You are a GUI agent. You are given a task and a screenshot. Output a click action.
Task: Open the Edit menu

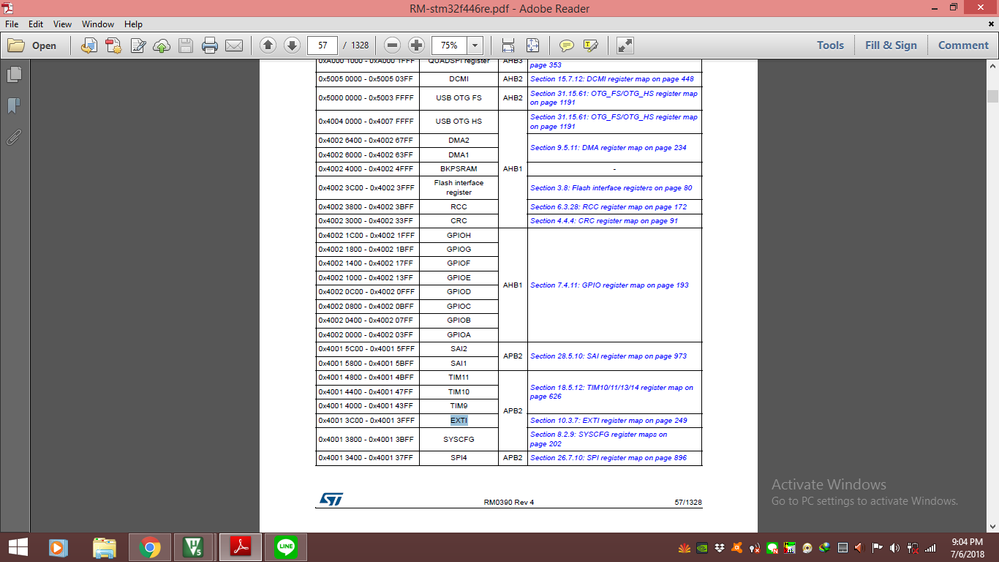[x=36, y=24]
